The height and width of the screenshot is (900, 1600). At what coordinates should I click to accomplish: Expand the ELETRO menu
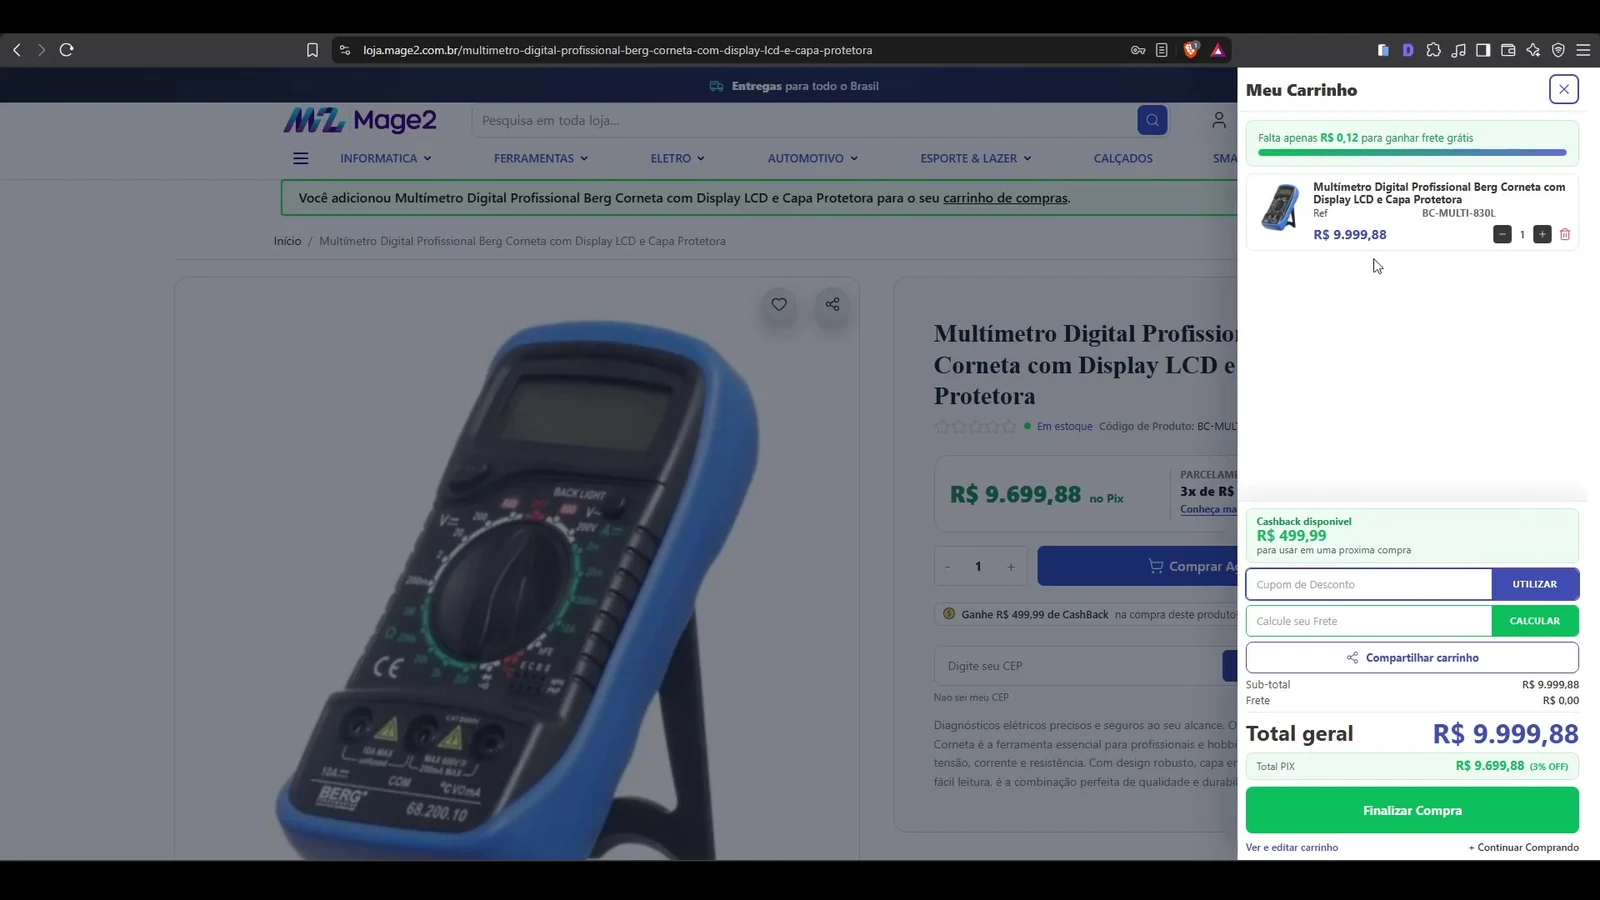point(678,158)
